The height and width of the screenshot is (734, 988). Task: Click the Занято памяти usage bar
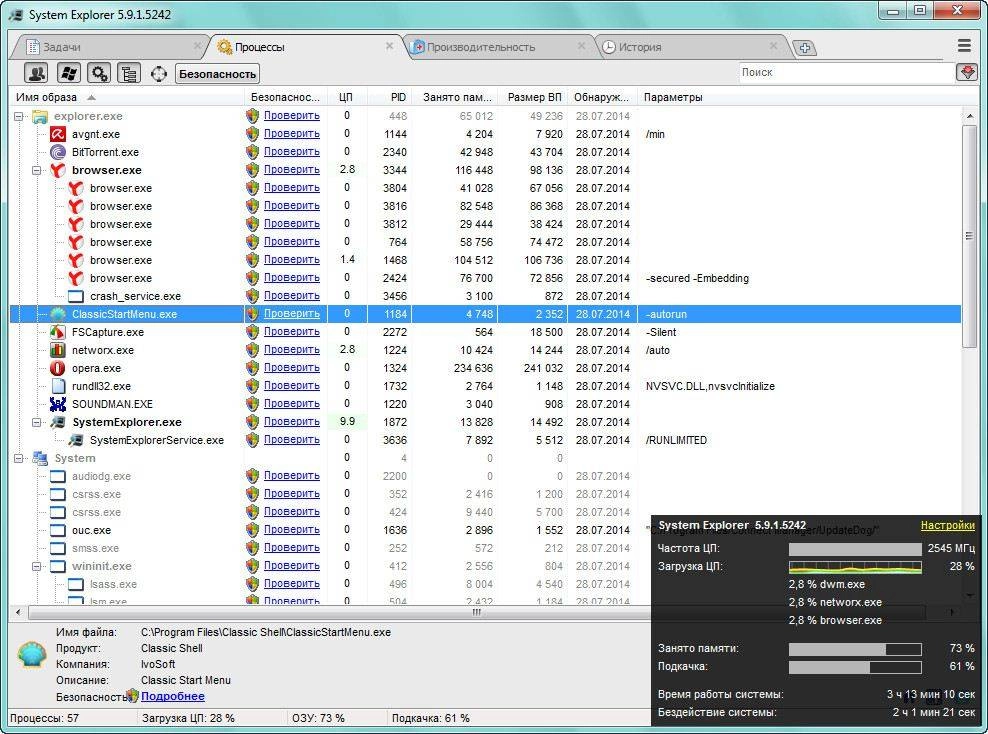click(855, 649)
